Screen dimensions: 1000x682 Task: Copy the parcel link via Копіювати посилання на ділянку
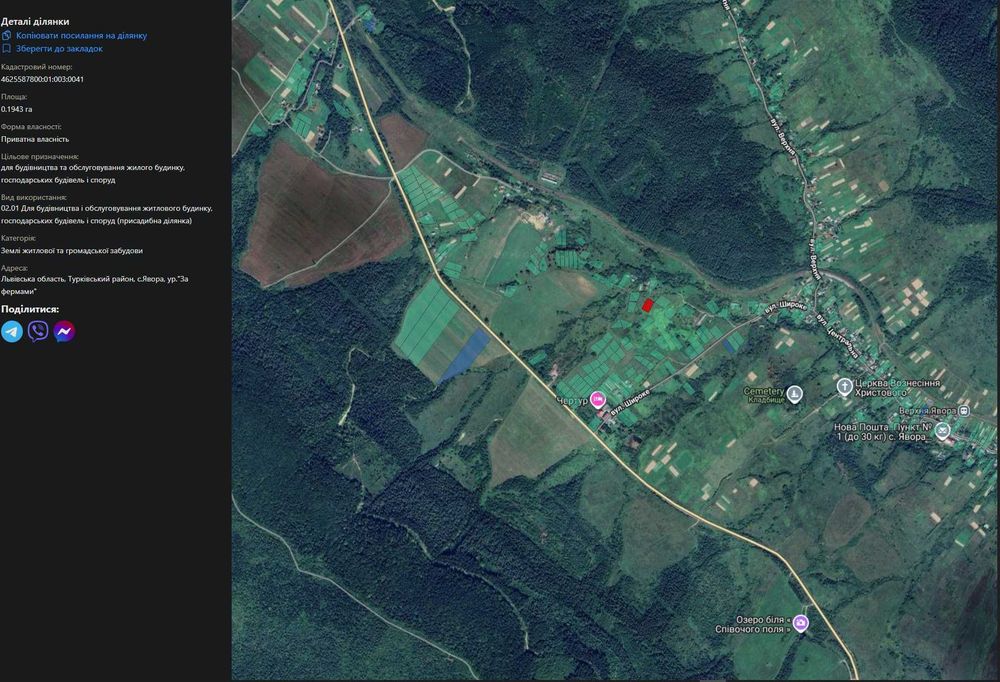click(x=81, y=36)
